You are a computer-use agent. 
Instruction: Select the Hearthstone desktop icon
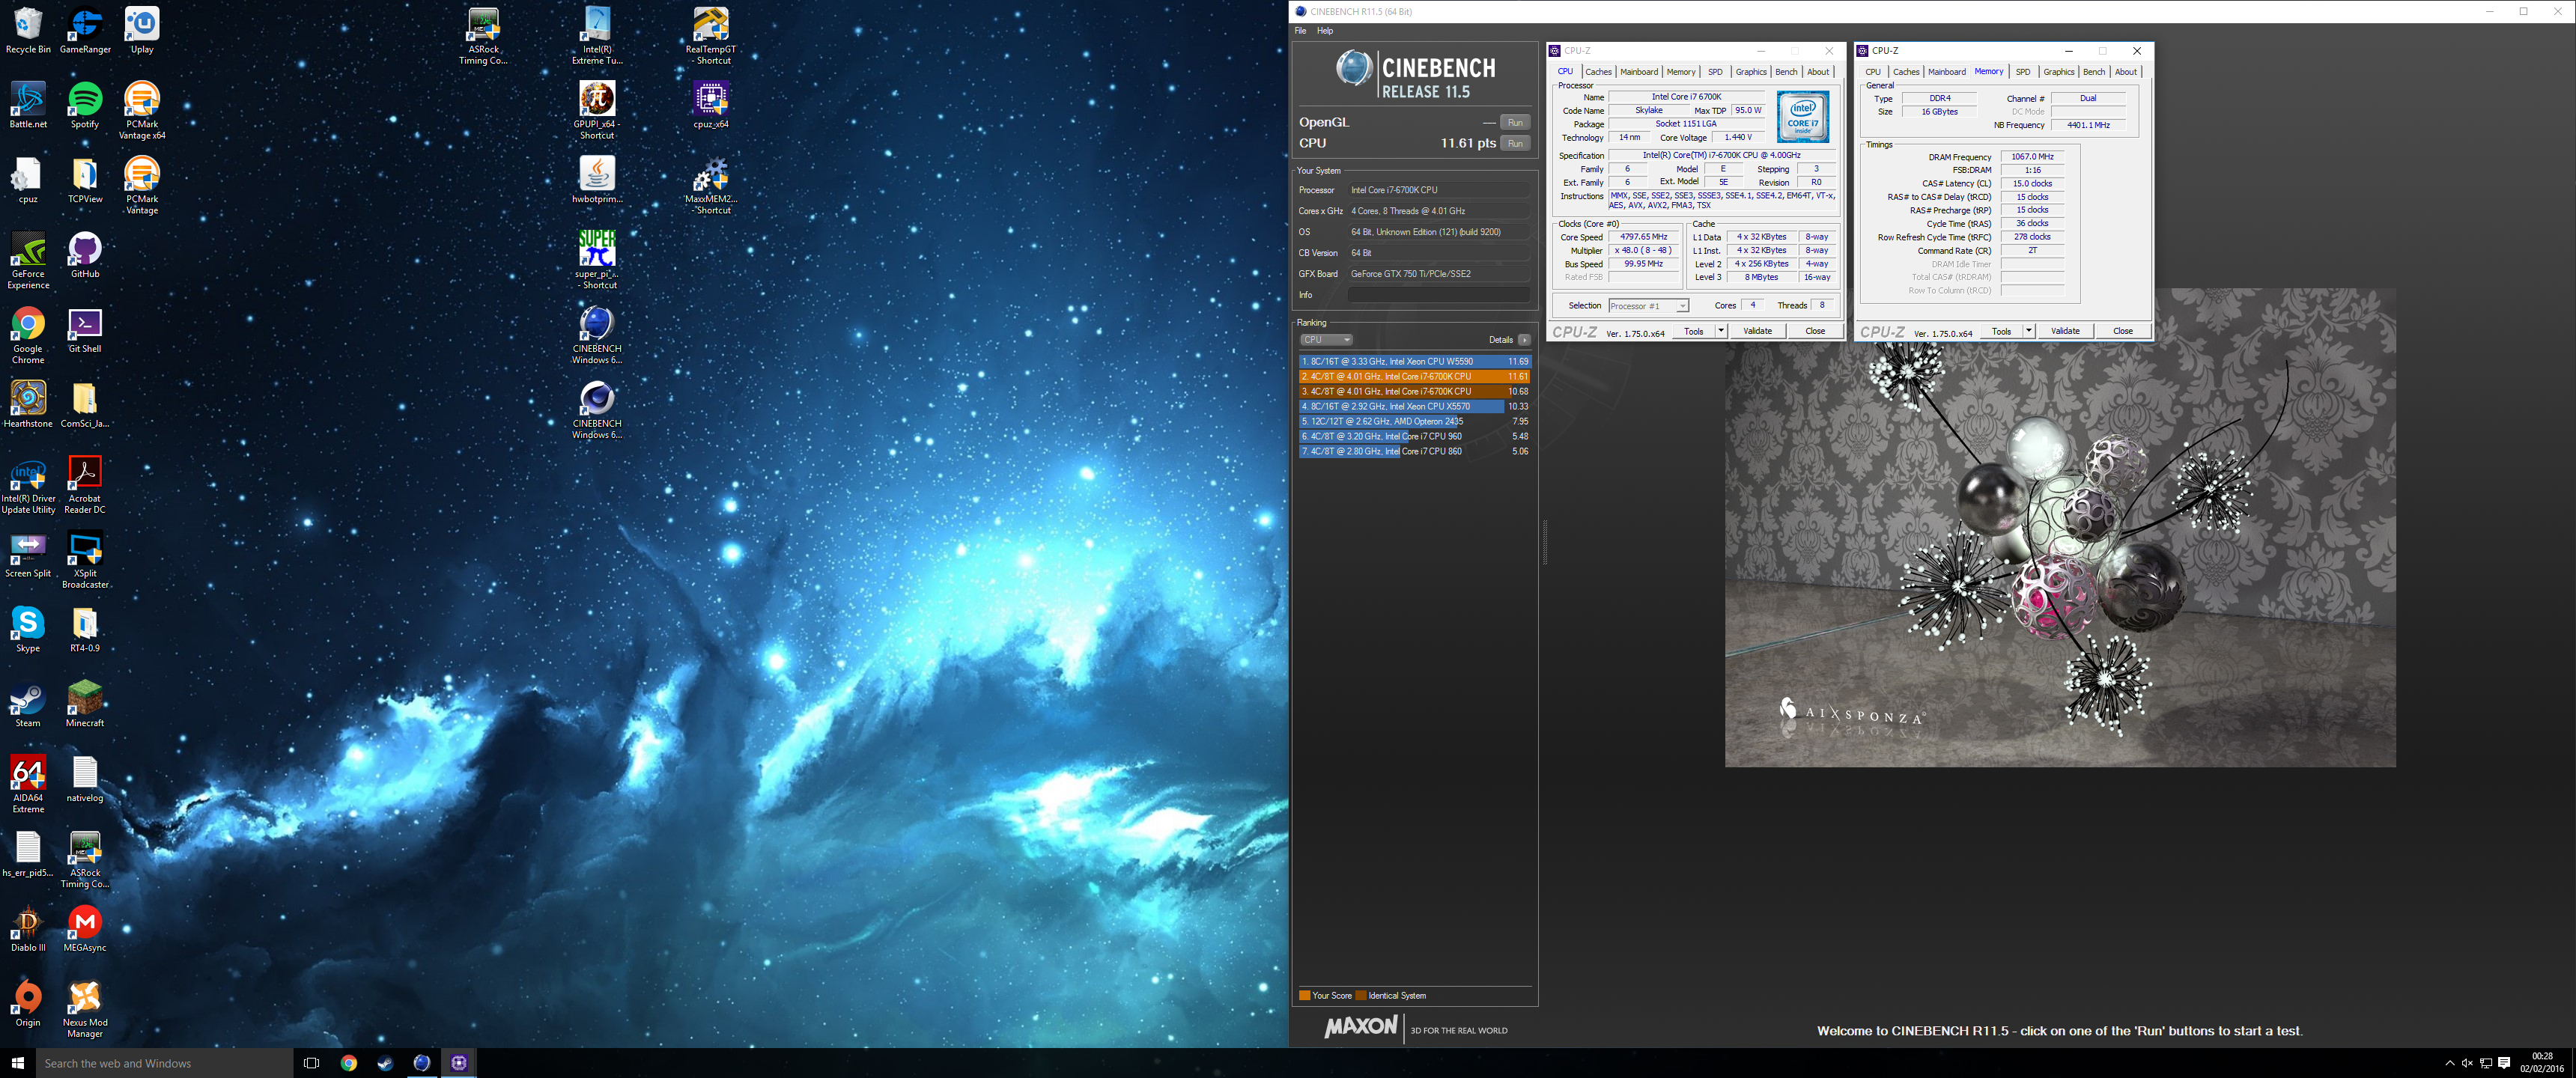click(x=28, y=404)
